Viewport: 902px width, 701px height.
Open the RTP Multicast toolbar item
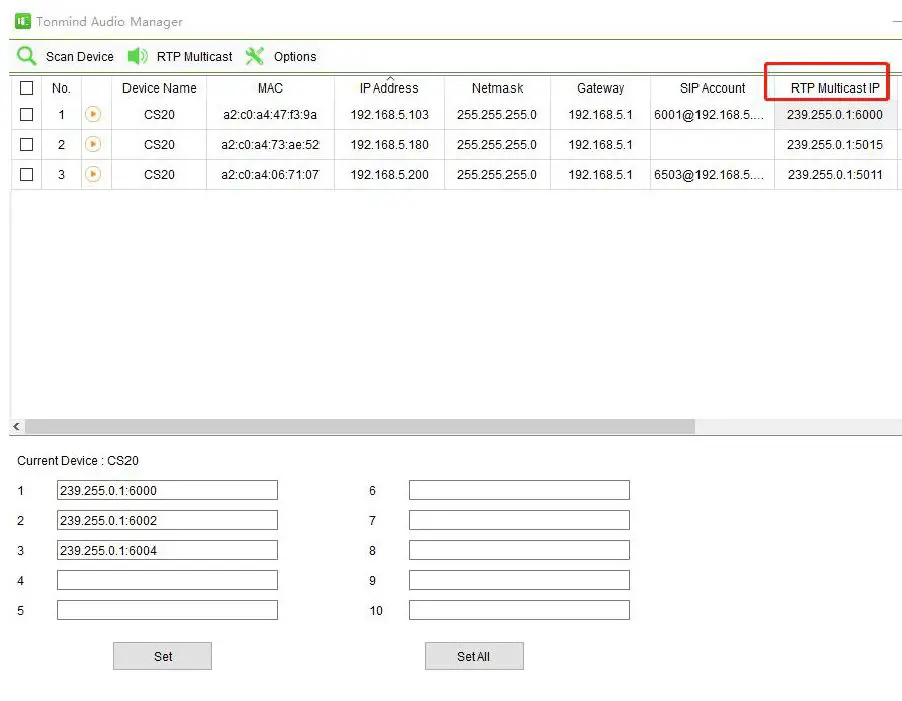pos(180,56)
